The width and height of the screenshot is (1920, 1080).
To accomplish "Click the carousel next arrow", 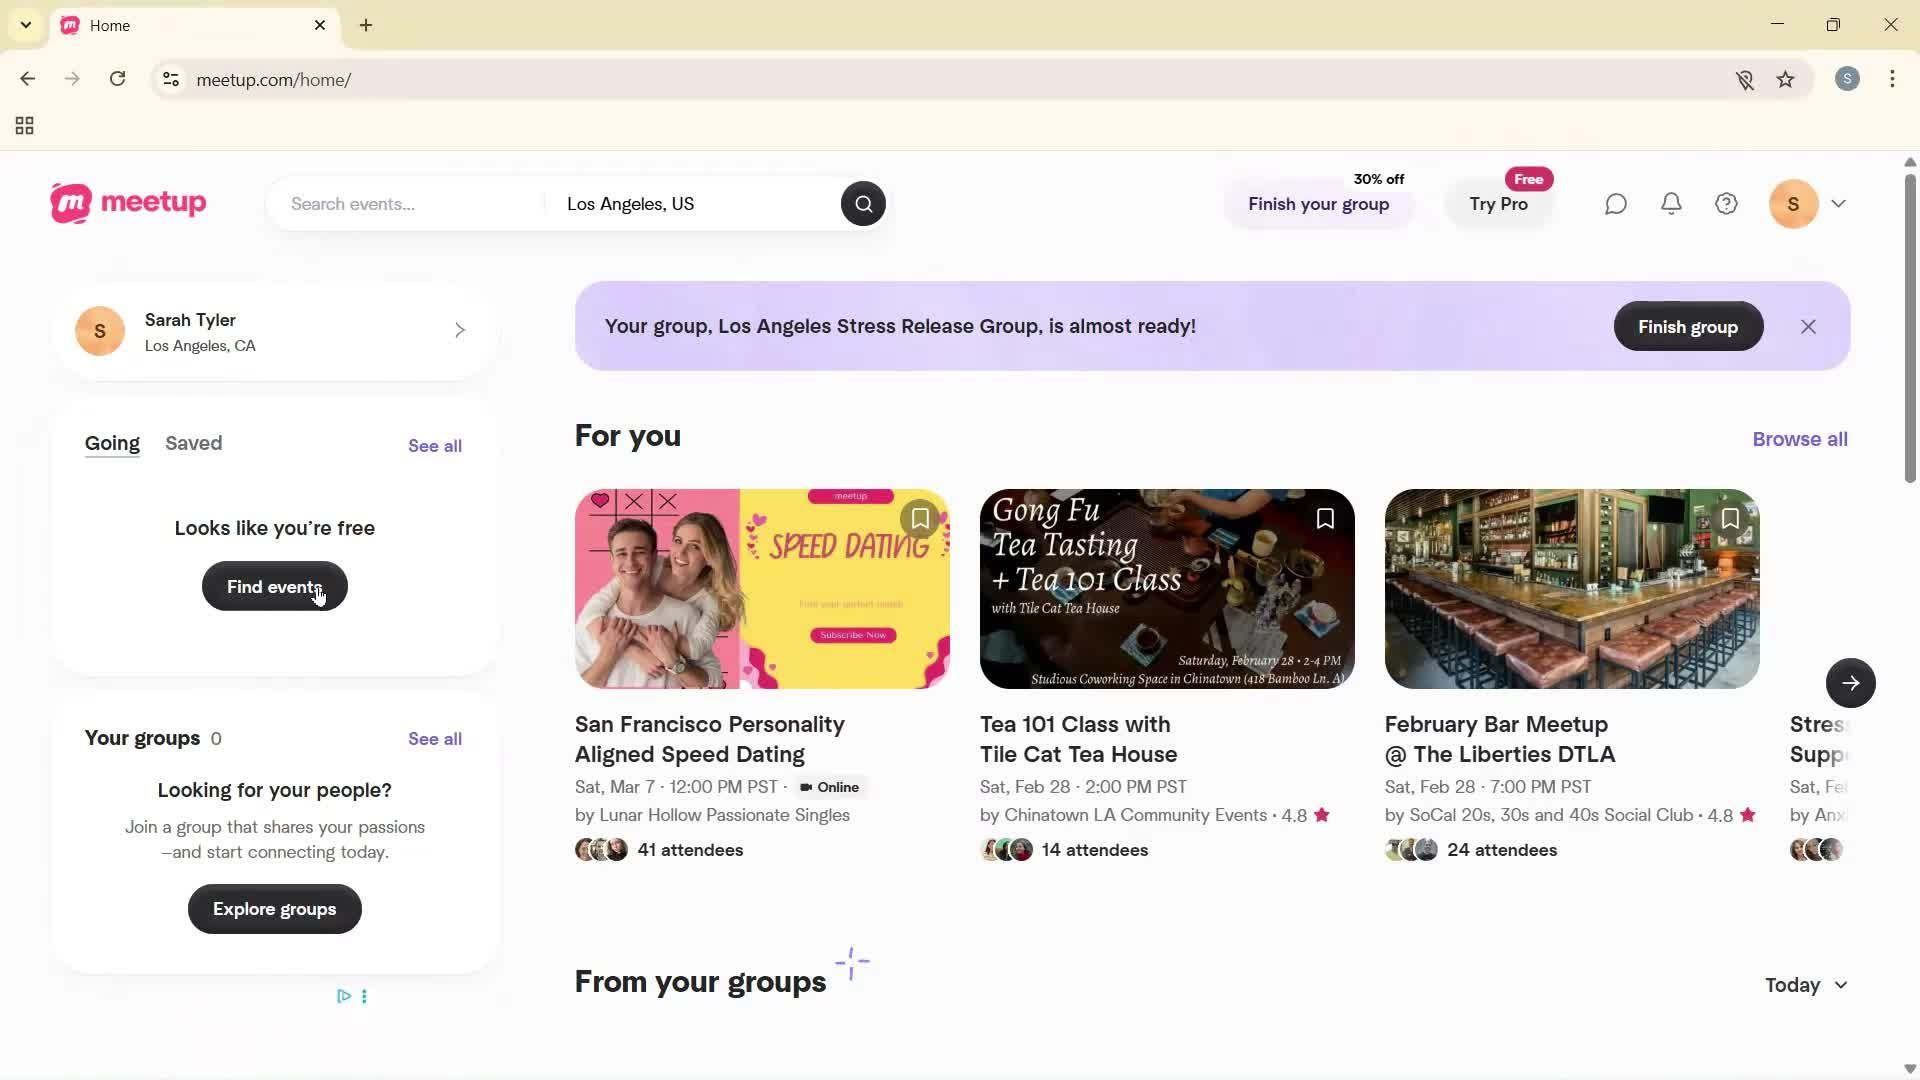I will click(x=1851, y=683).
